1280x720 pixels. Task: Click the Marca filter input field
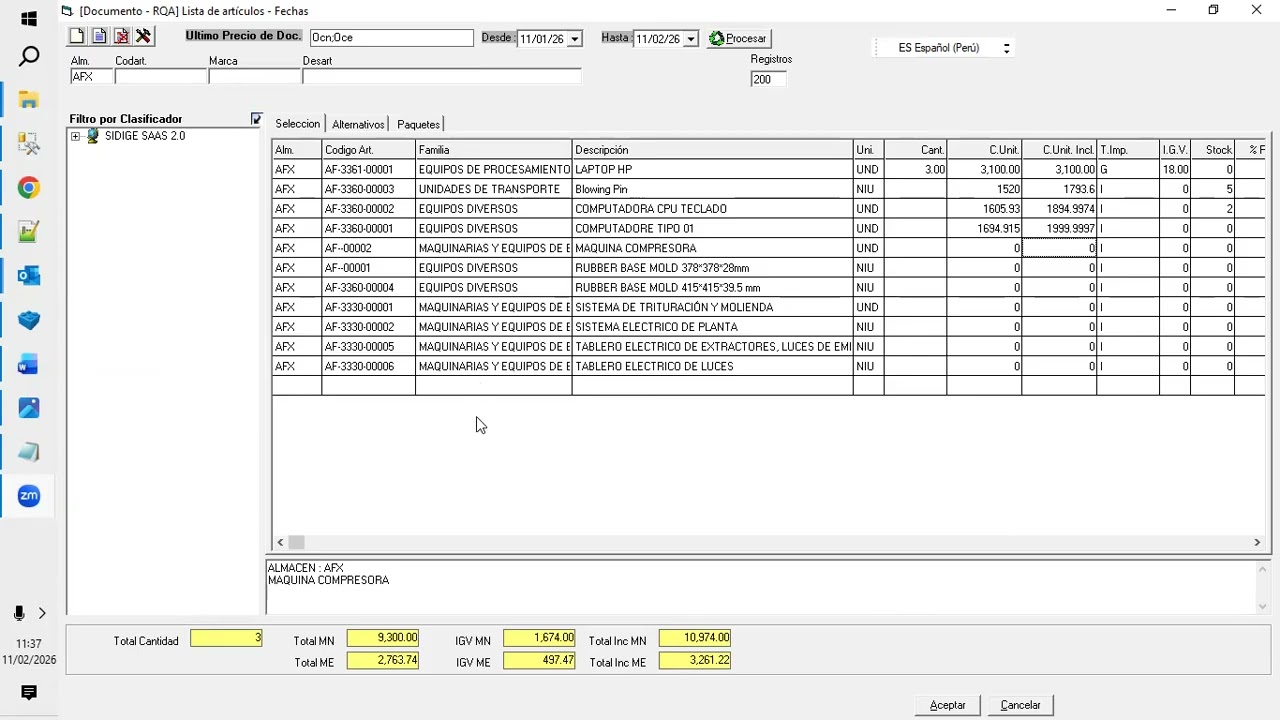coord(254,77)
